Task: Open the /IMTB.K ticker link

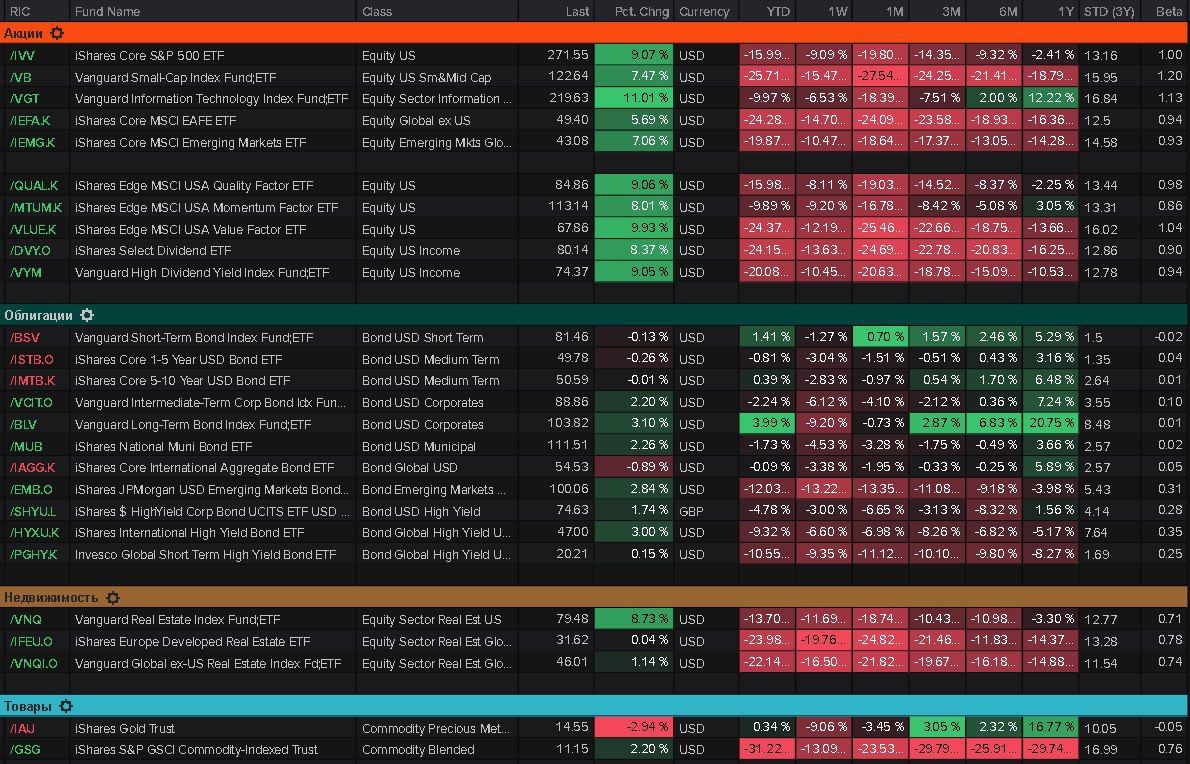Action: [x=33, y=381]
